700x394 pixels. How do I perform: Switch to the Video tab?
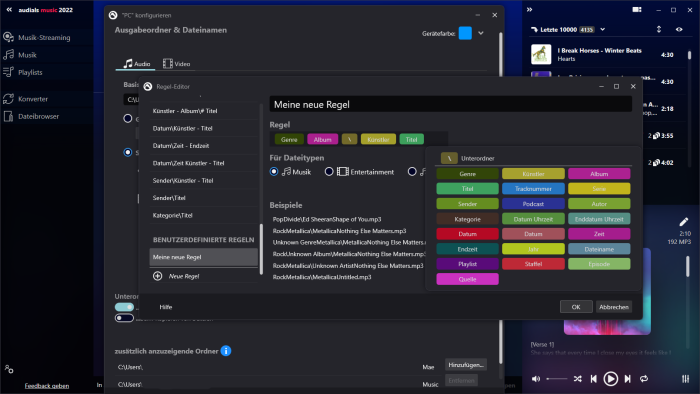[177, 64]
